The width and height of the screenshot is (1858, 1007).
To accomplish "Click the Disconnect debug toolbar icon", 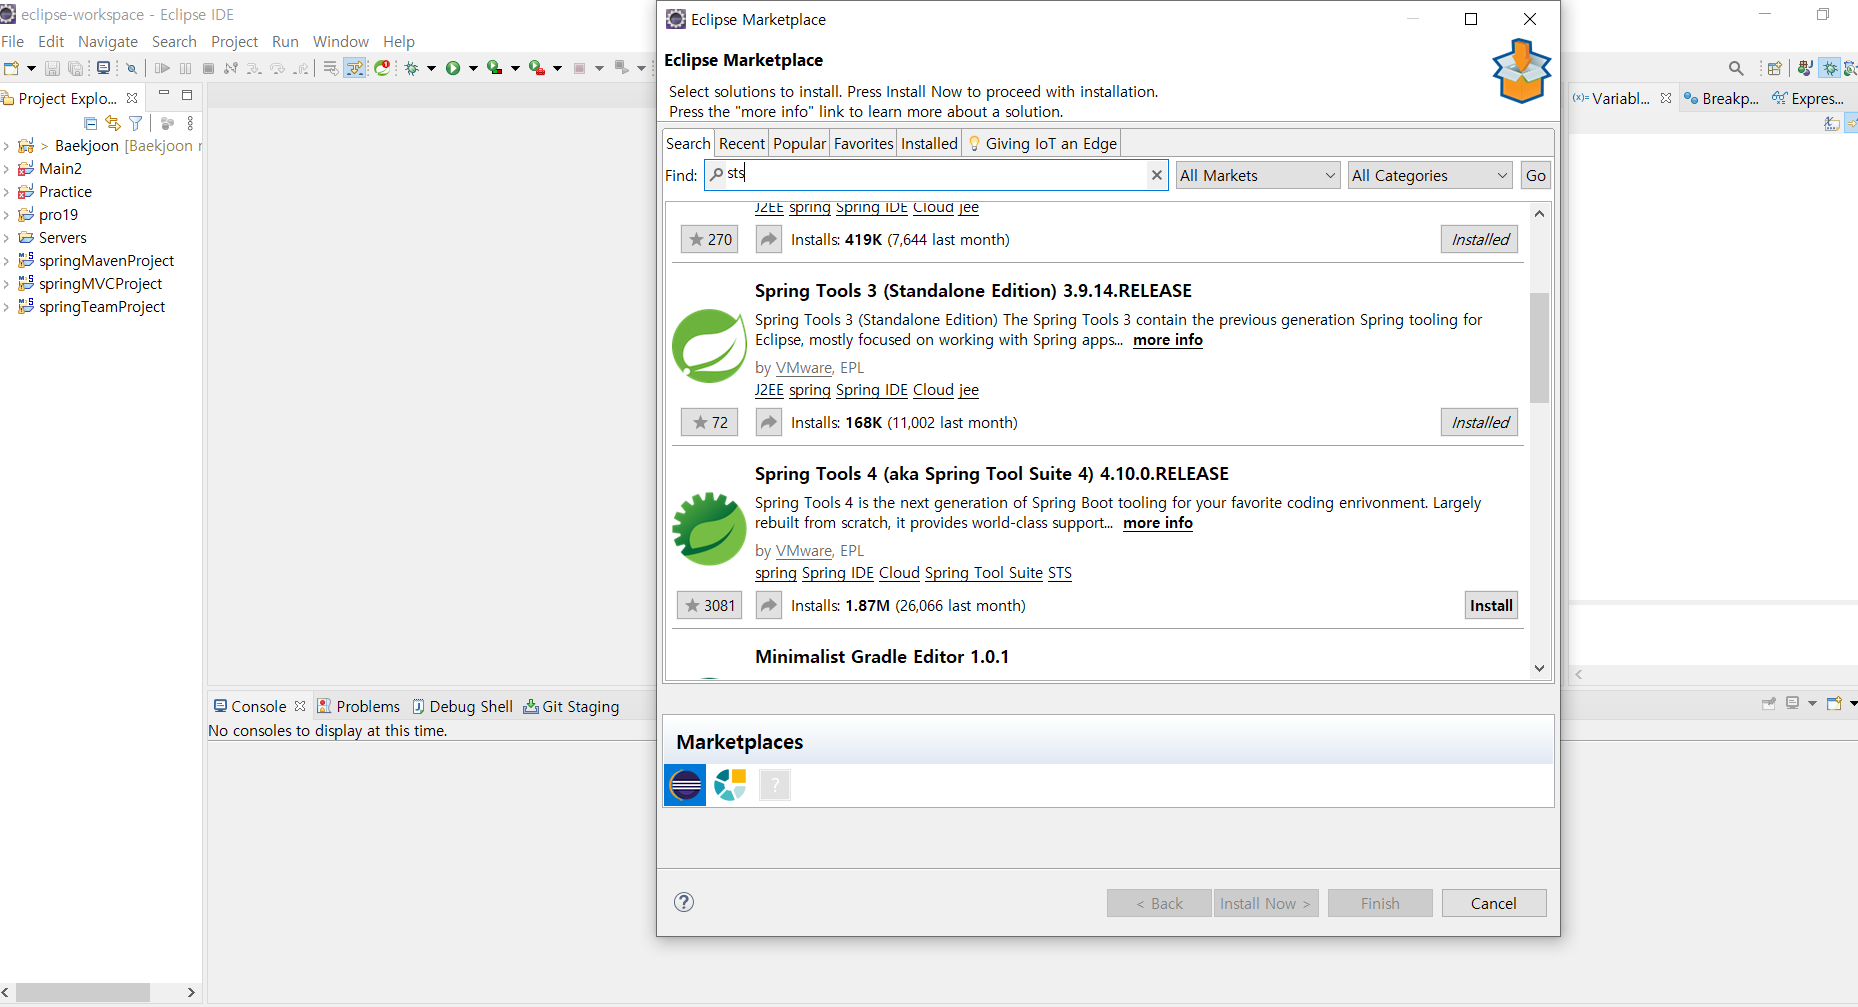I will pyautogui.click(x=231, y=68).
